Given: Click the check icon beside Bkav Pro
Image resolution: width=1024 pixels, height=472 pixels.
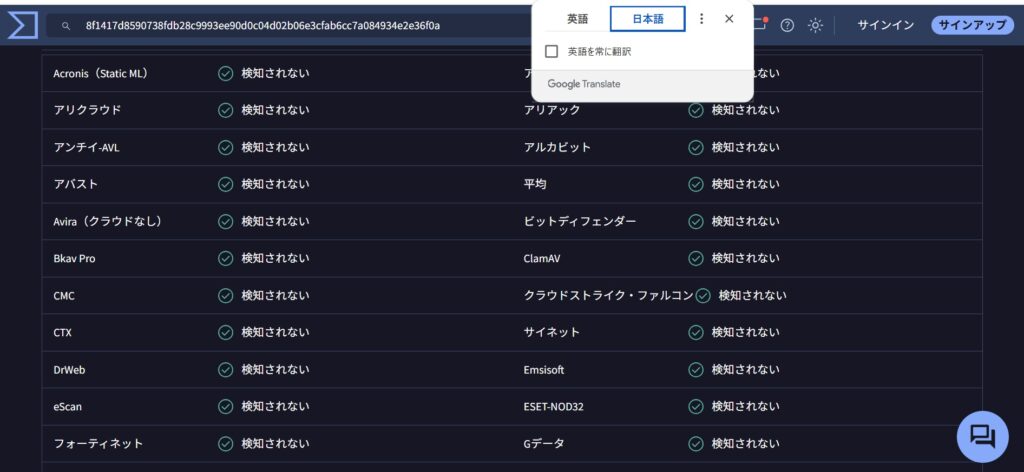Looking at the screenshot, I should 225,259.
